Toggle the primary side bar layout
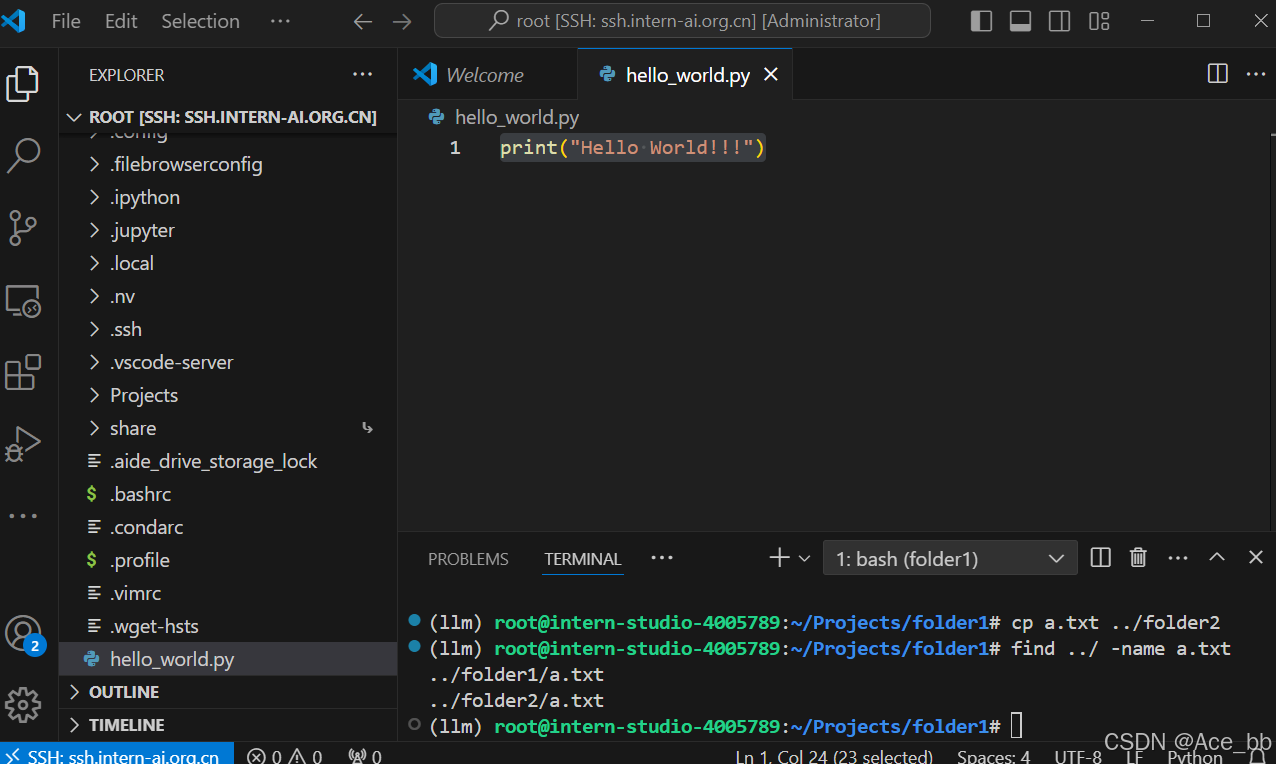Screen dimensions: 1276x764 point(982,21)
